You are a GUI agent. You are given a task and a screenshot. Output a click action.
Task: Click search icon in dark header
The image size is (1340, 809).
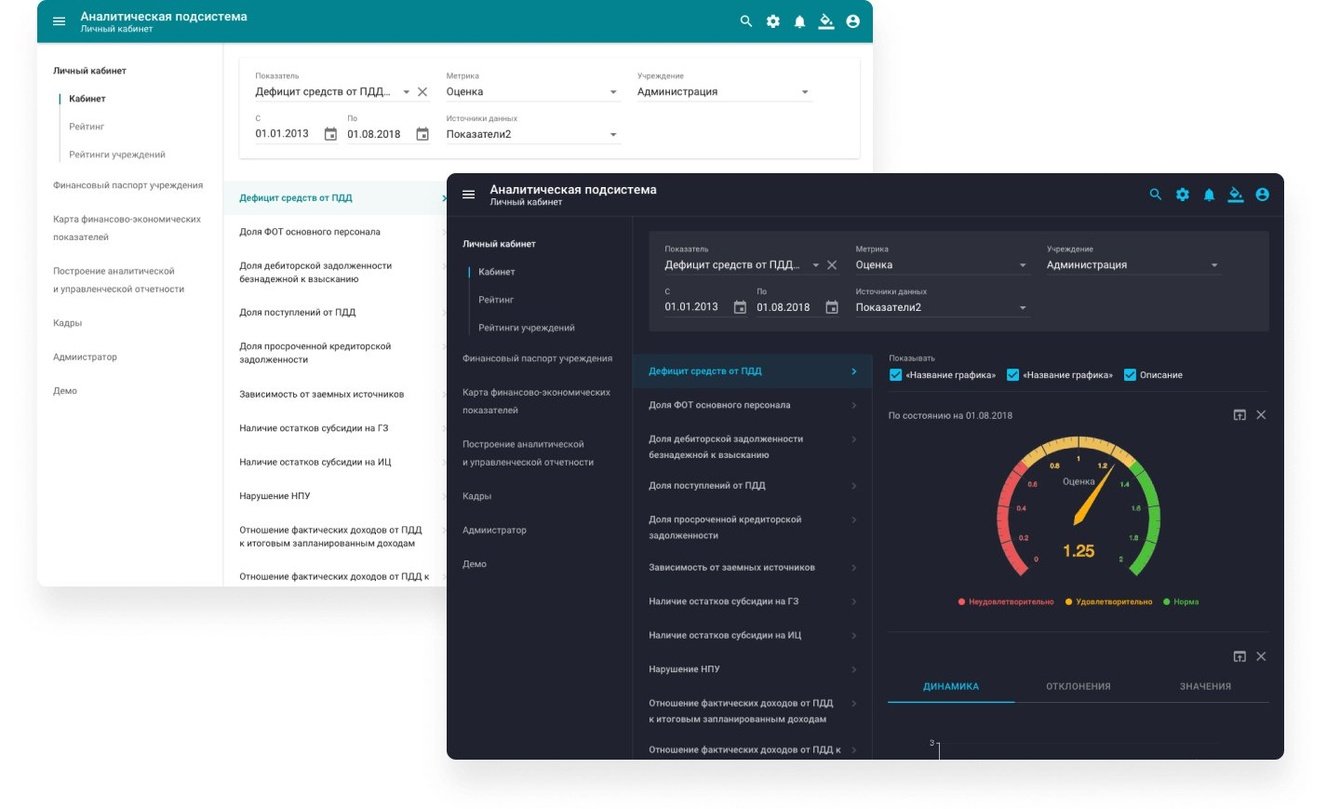click(x=1156, y=195)
